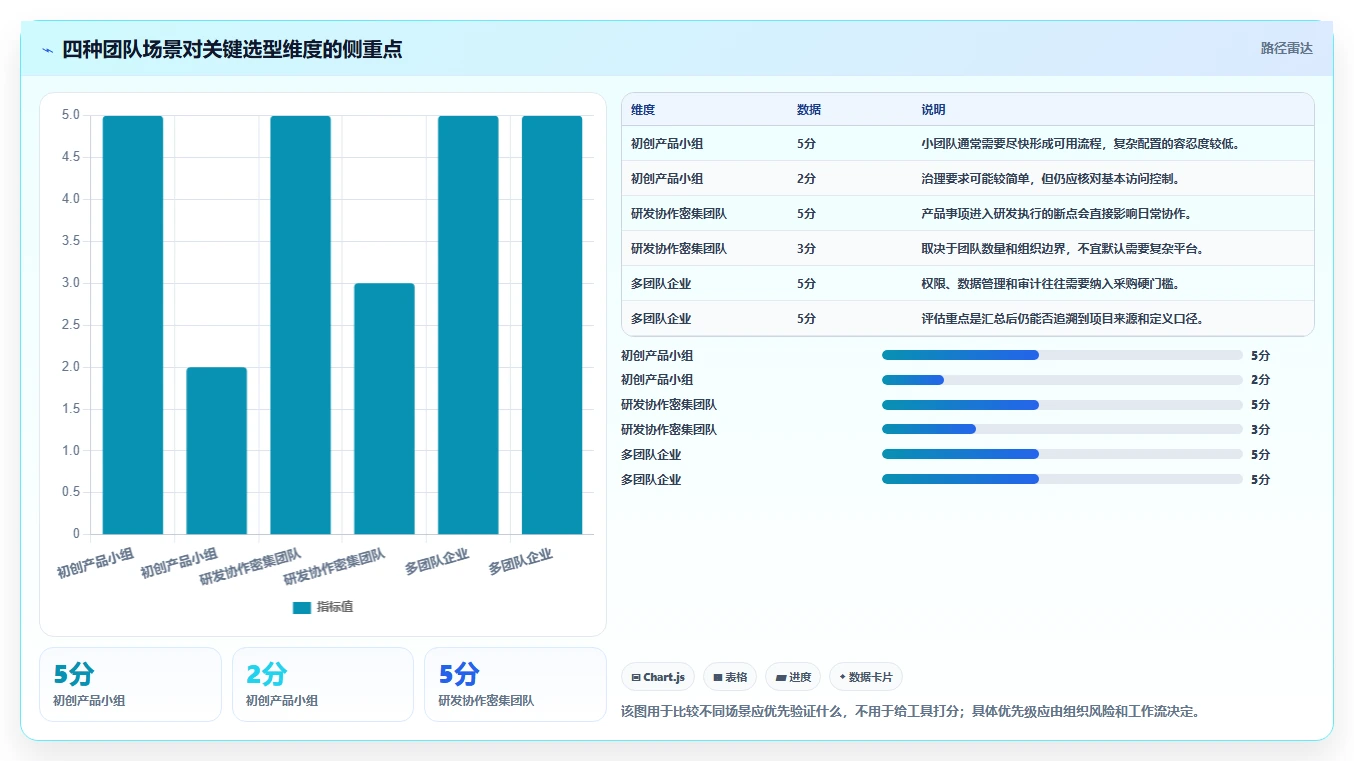Click the title 四种团队场景对关键选型维度的侧重点

232,49
